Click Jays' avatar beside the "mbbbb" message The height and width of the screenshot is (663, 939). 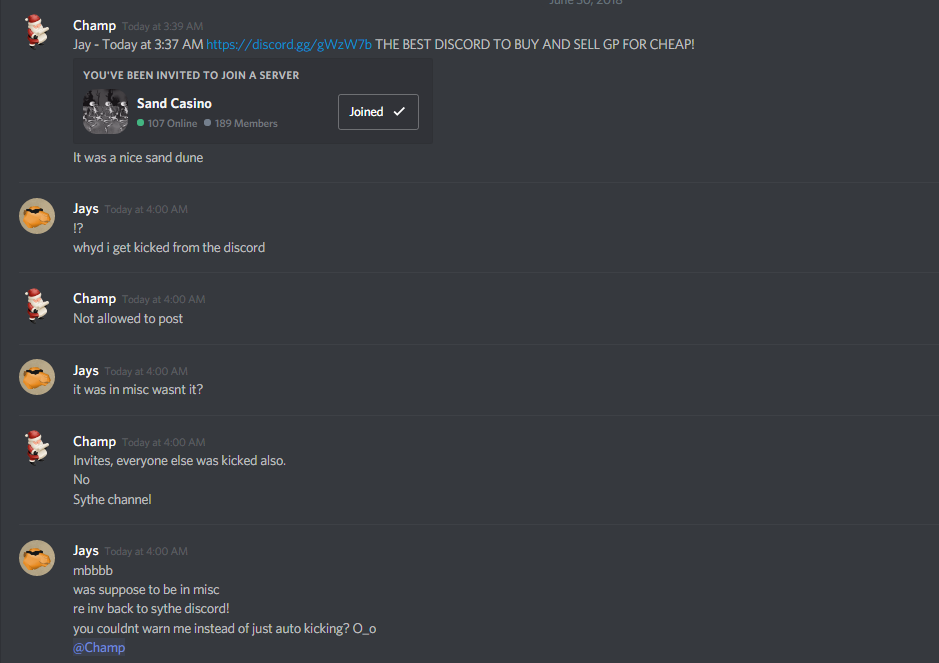[x=37, y=558]
